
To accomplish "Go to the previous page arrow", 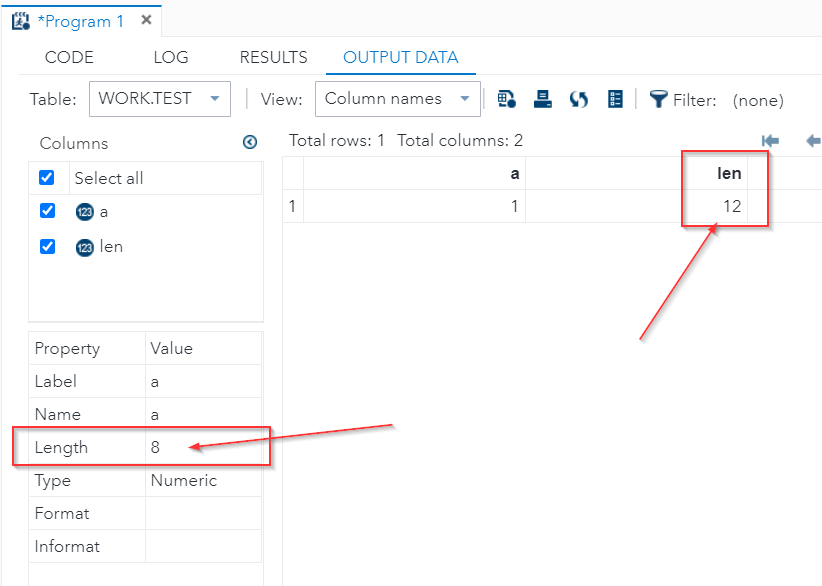I will tap(813, 141).
